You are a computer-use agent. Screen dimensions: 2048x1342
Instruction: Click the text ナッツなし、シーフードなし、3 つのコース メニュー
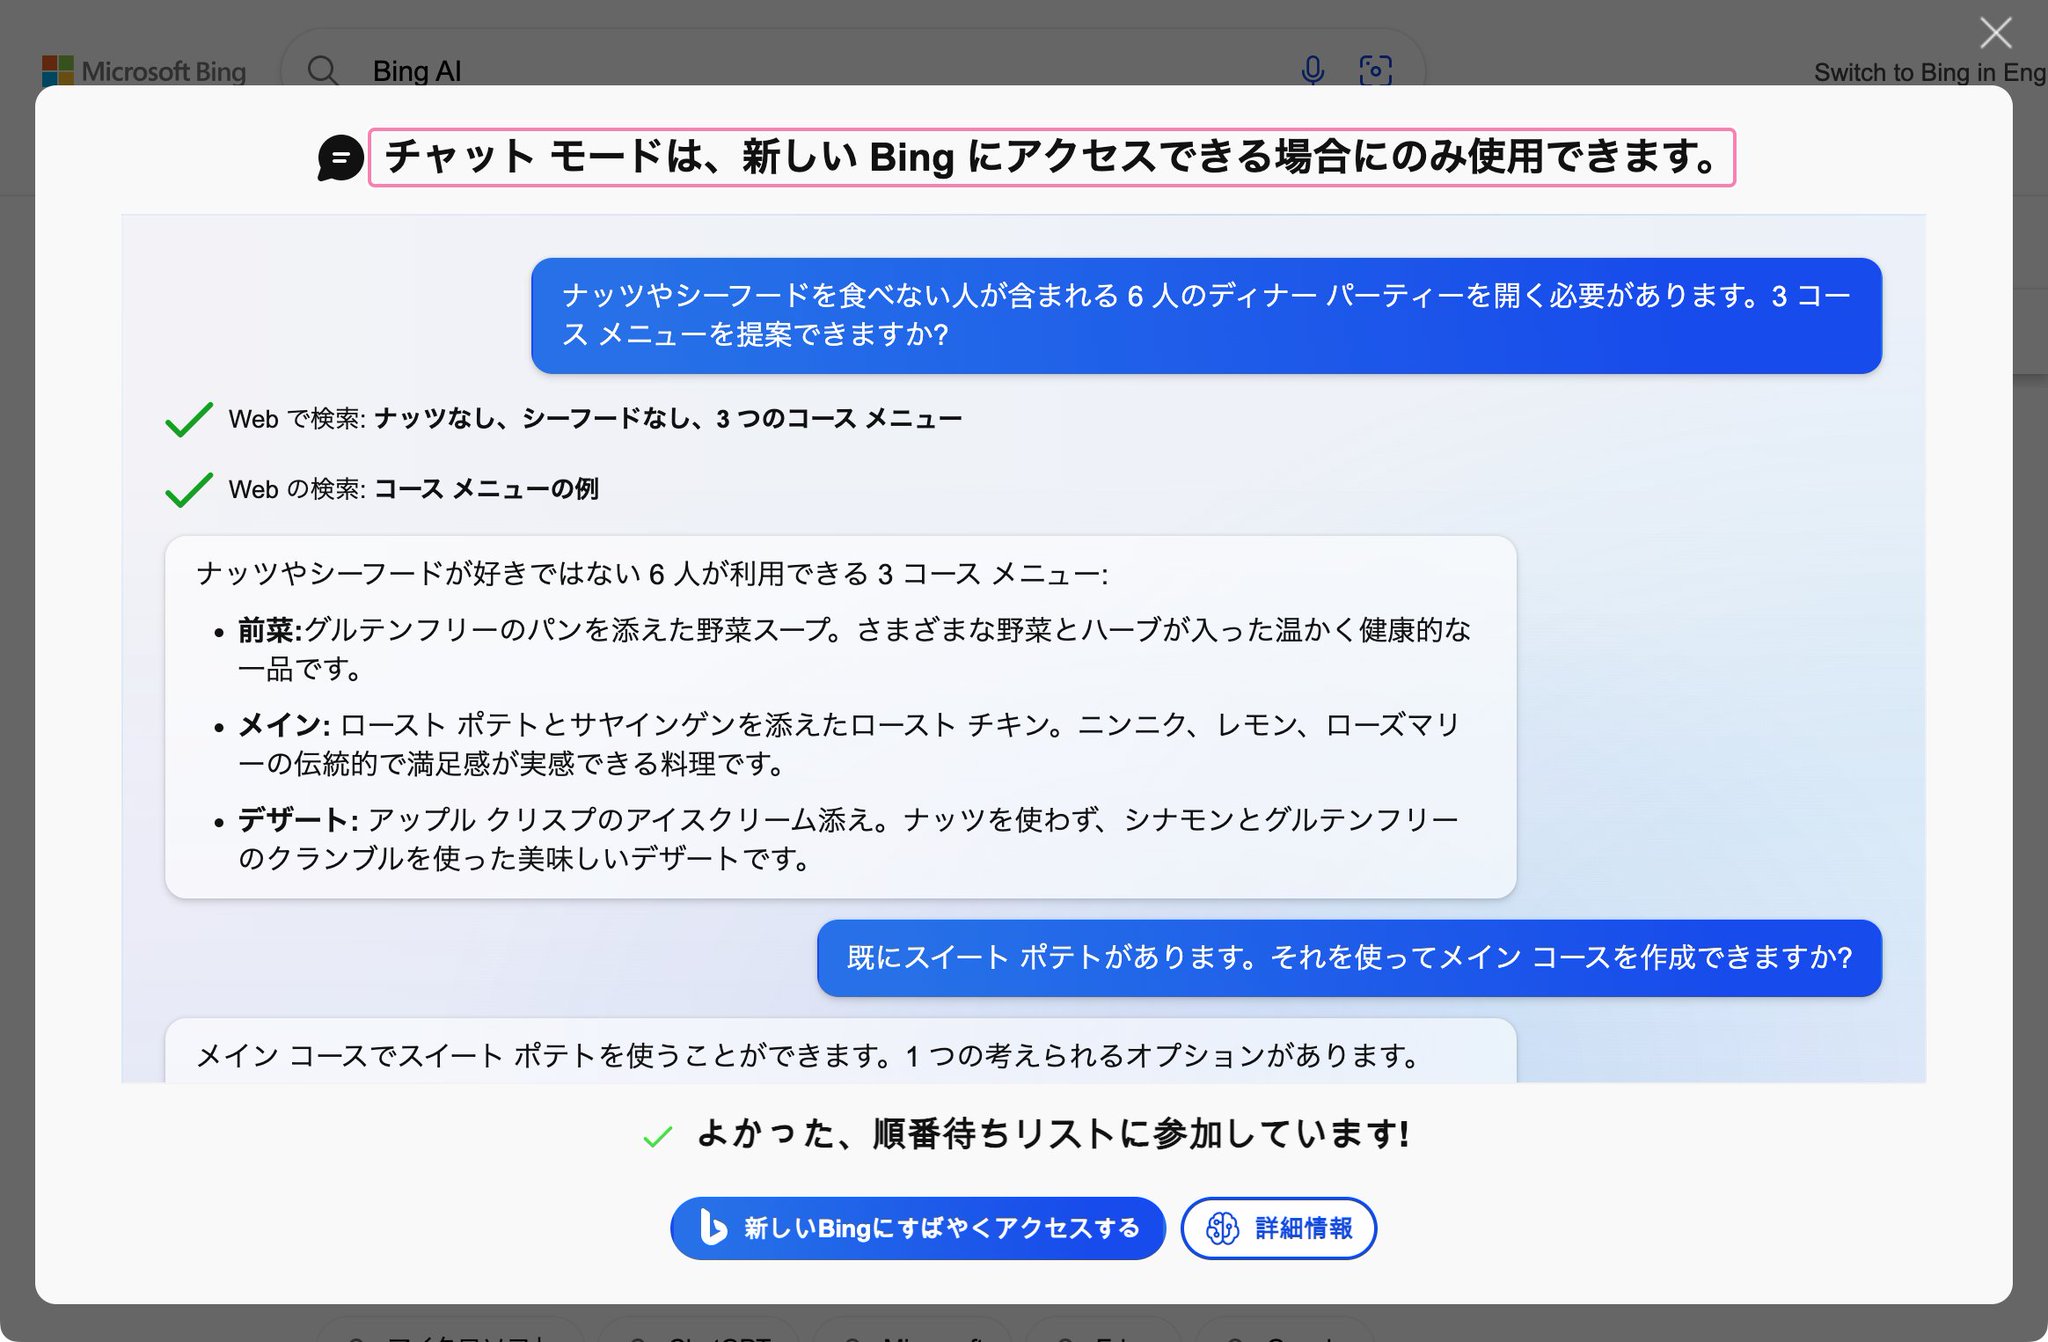(x=668, y=418)
